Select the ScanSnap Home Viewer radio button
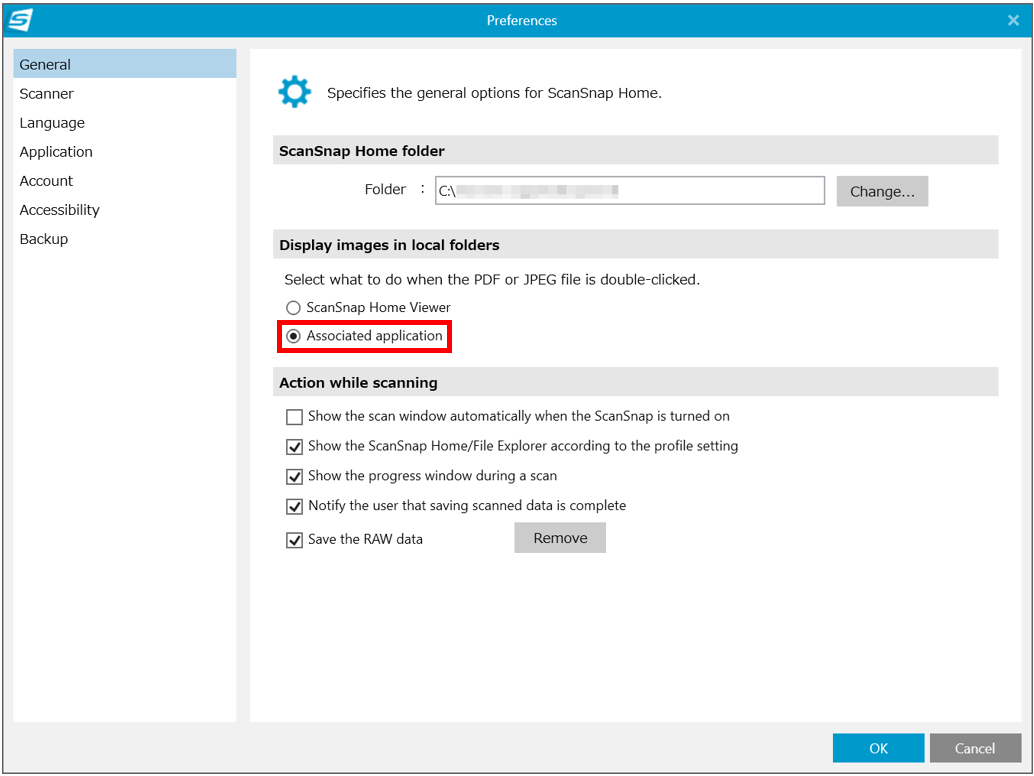This screenshot has height=776, width=1034. click(x=293, y=308)
